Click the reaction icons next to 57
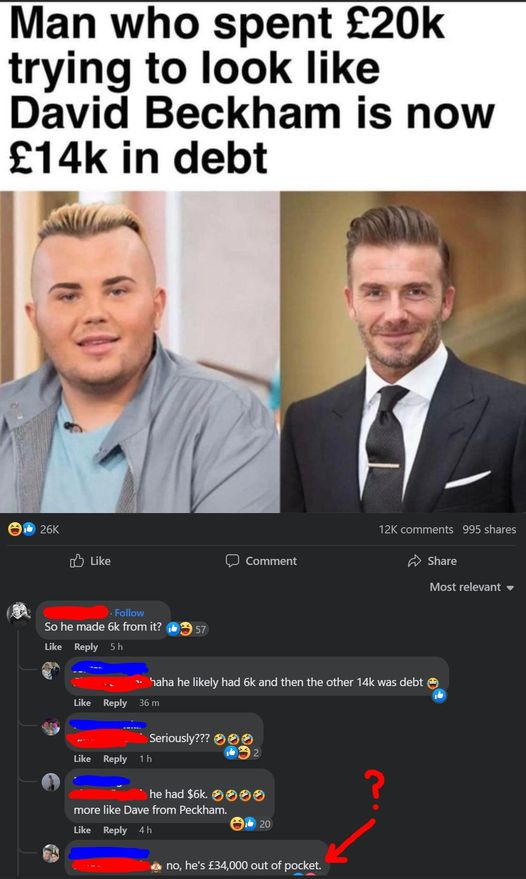Viewport: 526px width, 879px height. 179,629
